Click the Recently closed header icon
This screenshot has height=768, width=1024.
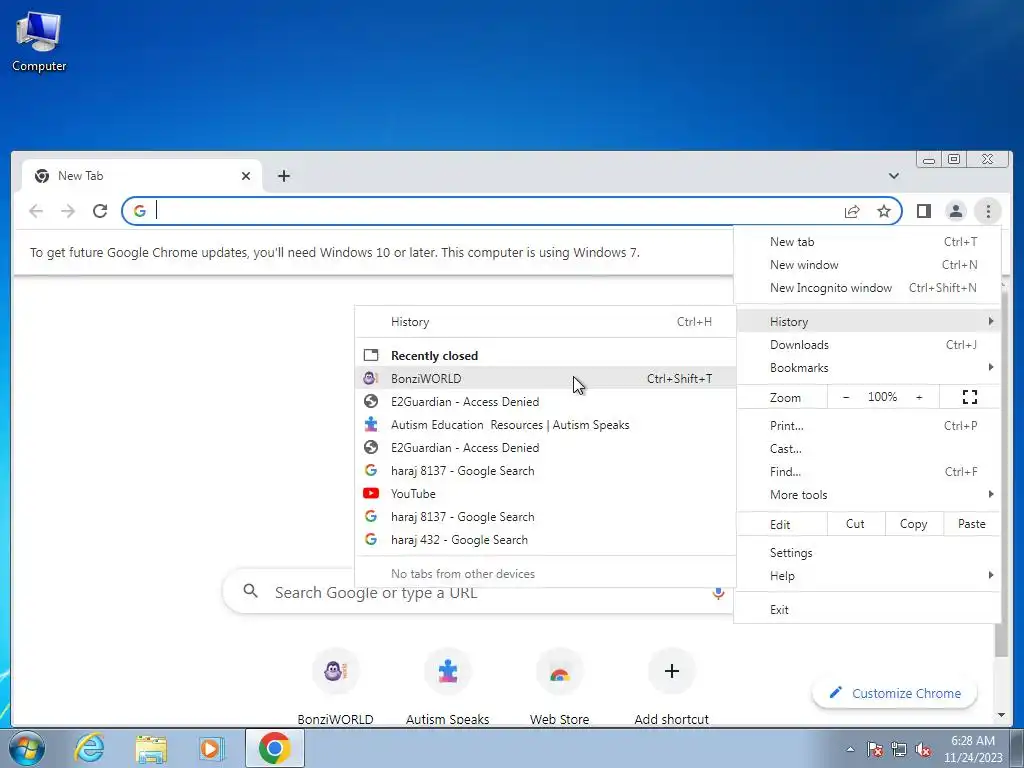click(371, 355)
